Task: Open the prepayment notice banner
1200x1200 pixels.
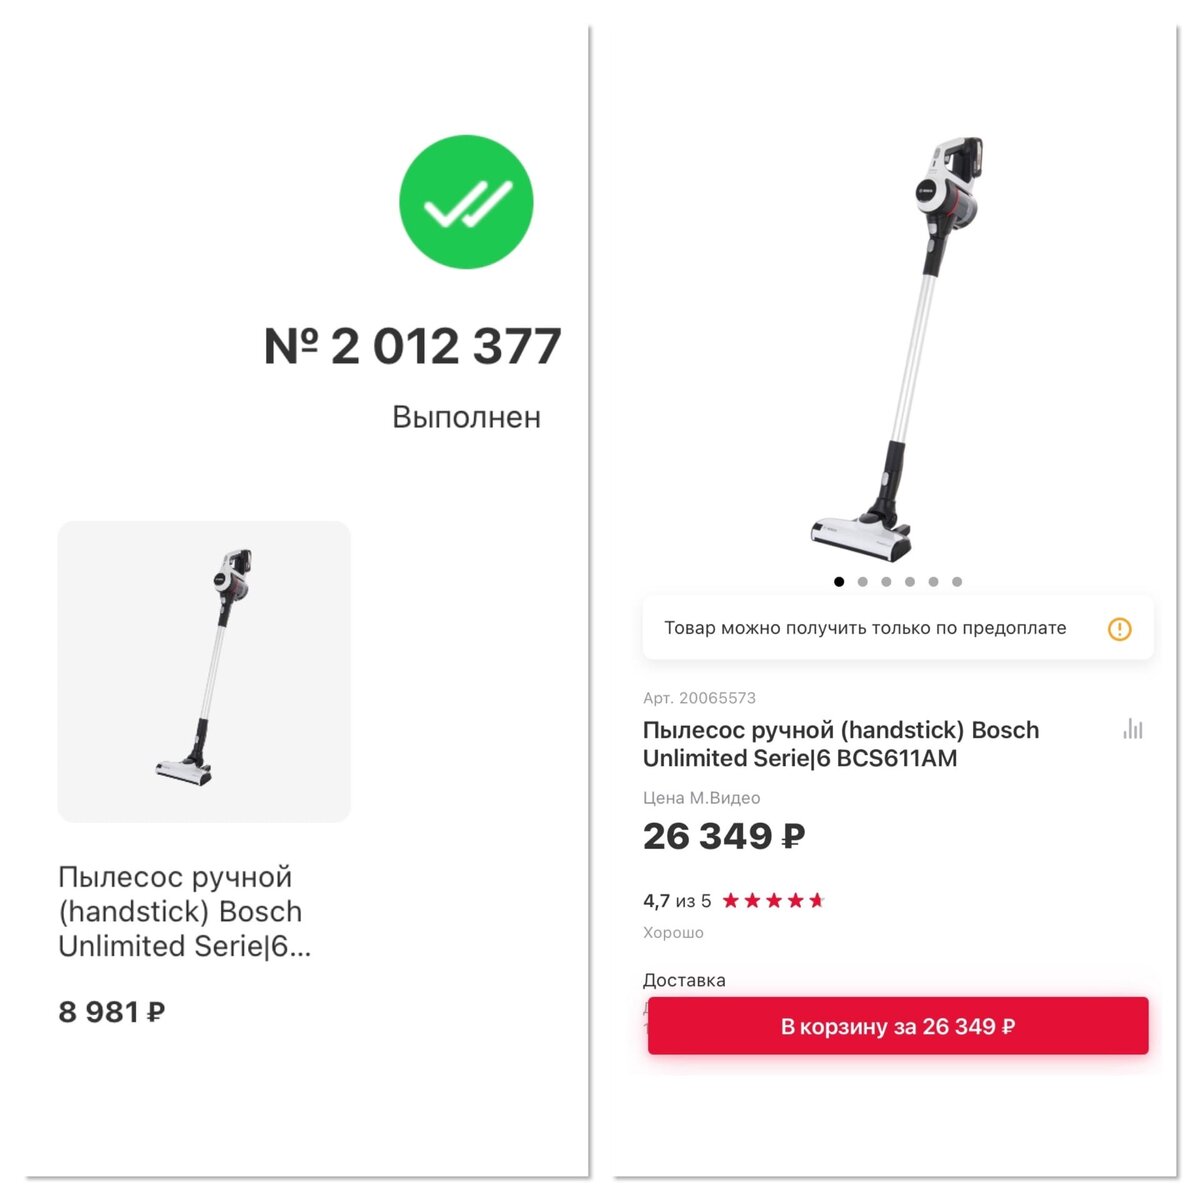Action: click(898, 628)
